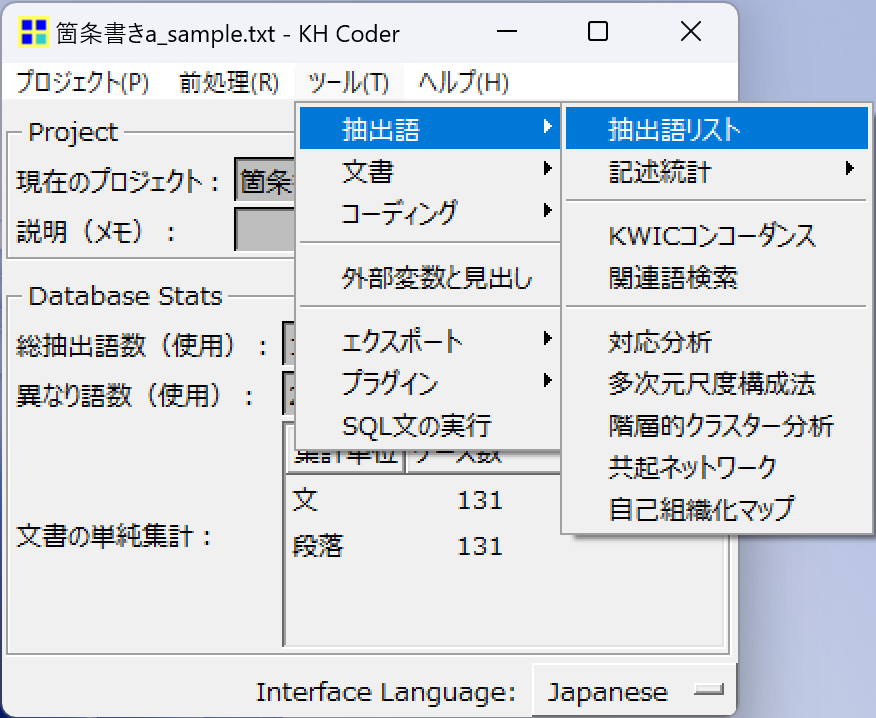
Task: Select 抽出語 in the tools menu
Action: pos(430,129)
